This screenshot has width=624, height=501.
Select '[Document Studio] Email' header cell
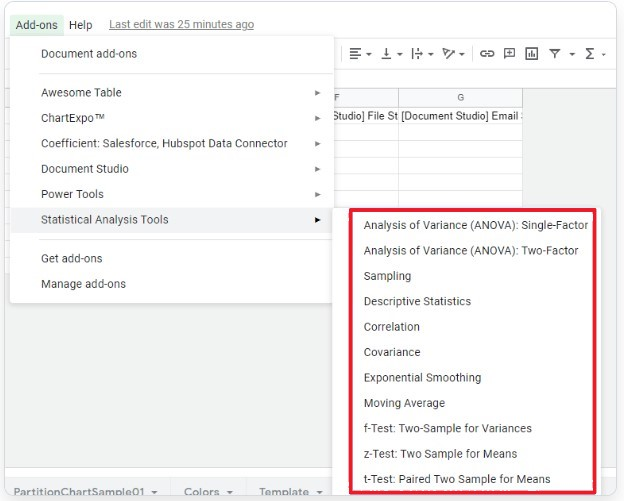[460, 116]
